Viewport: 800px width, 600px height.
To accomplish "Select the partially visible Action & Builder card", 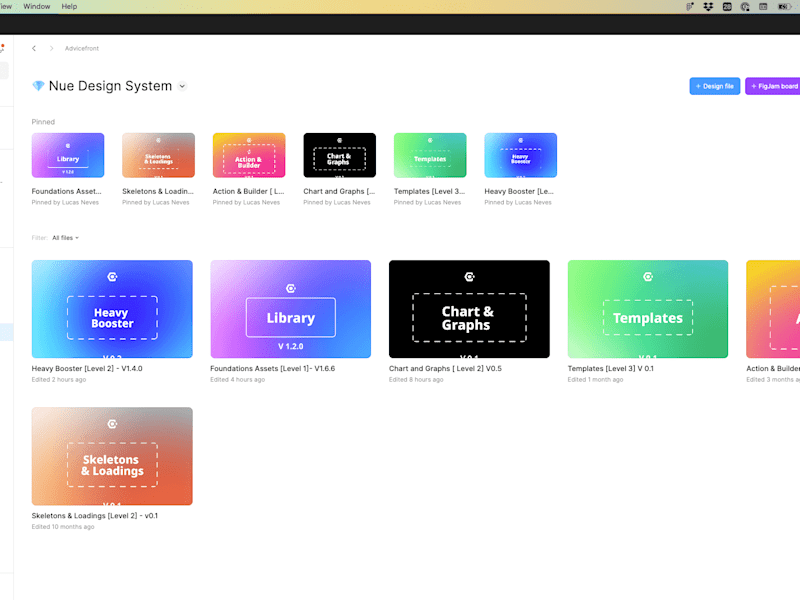I will point(773,309).
